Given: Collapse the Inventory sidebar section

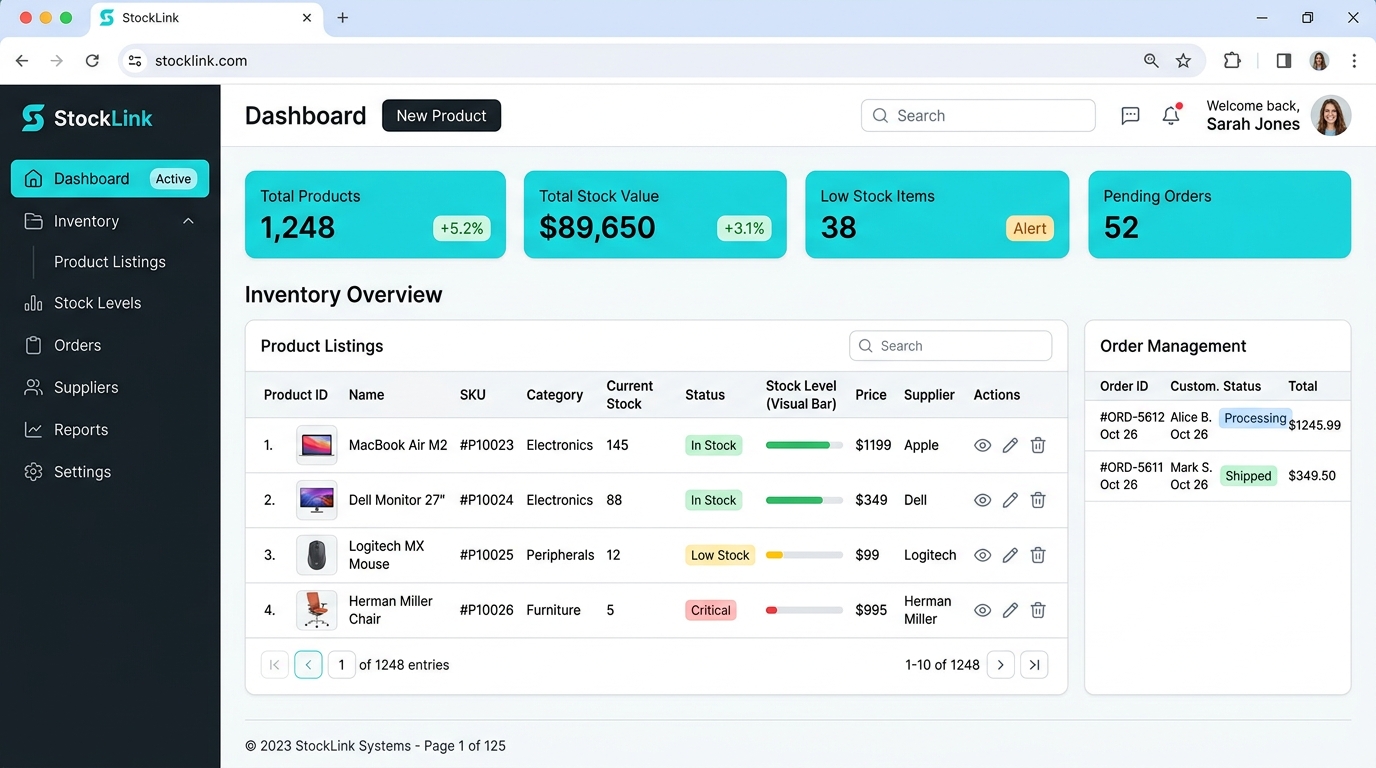Looking at the screenshot, I should [x=188, y=221].
